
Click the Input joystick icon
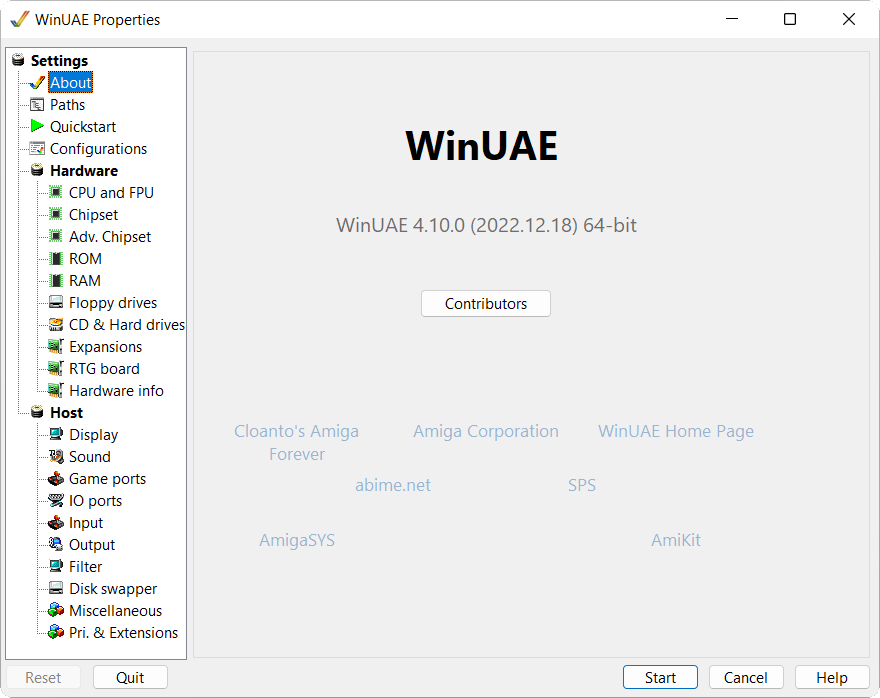click(x=56, y=522)
